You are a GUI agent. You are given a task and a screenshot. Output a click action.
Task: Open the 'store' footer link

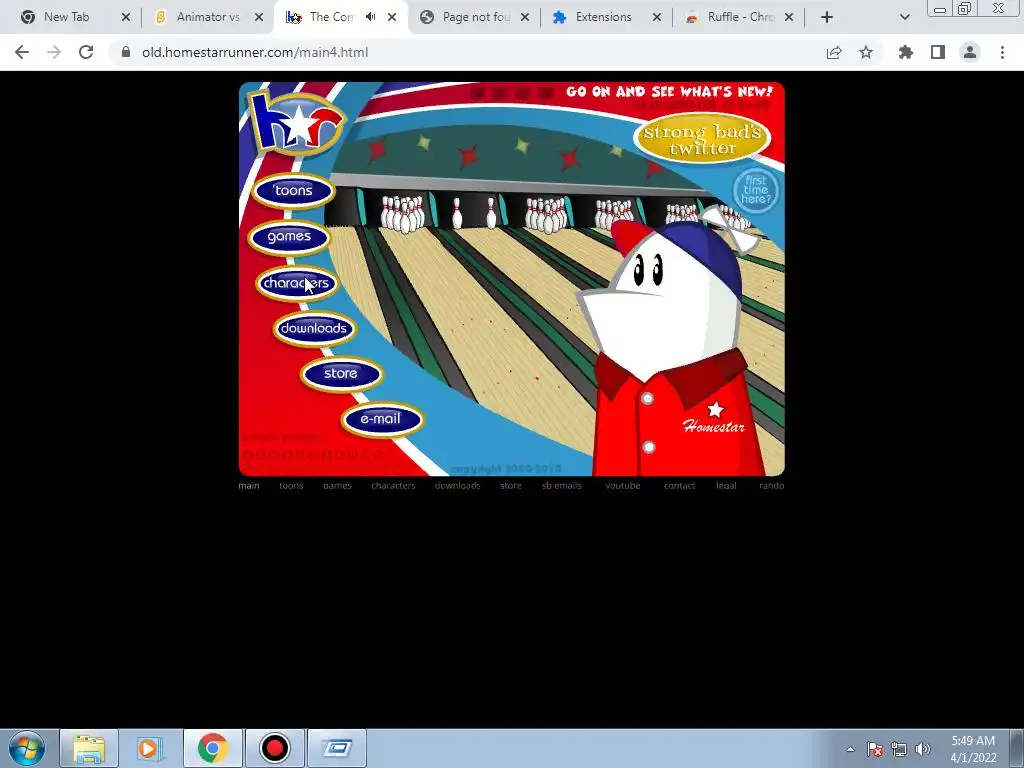pos(511,485)
